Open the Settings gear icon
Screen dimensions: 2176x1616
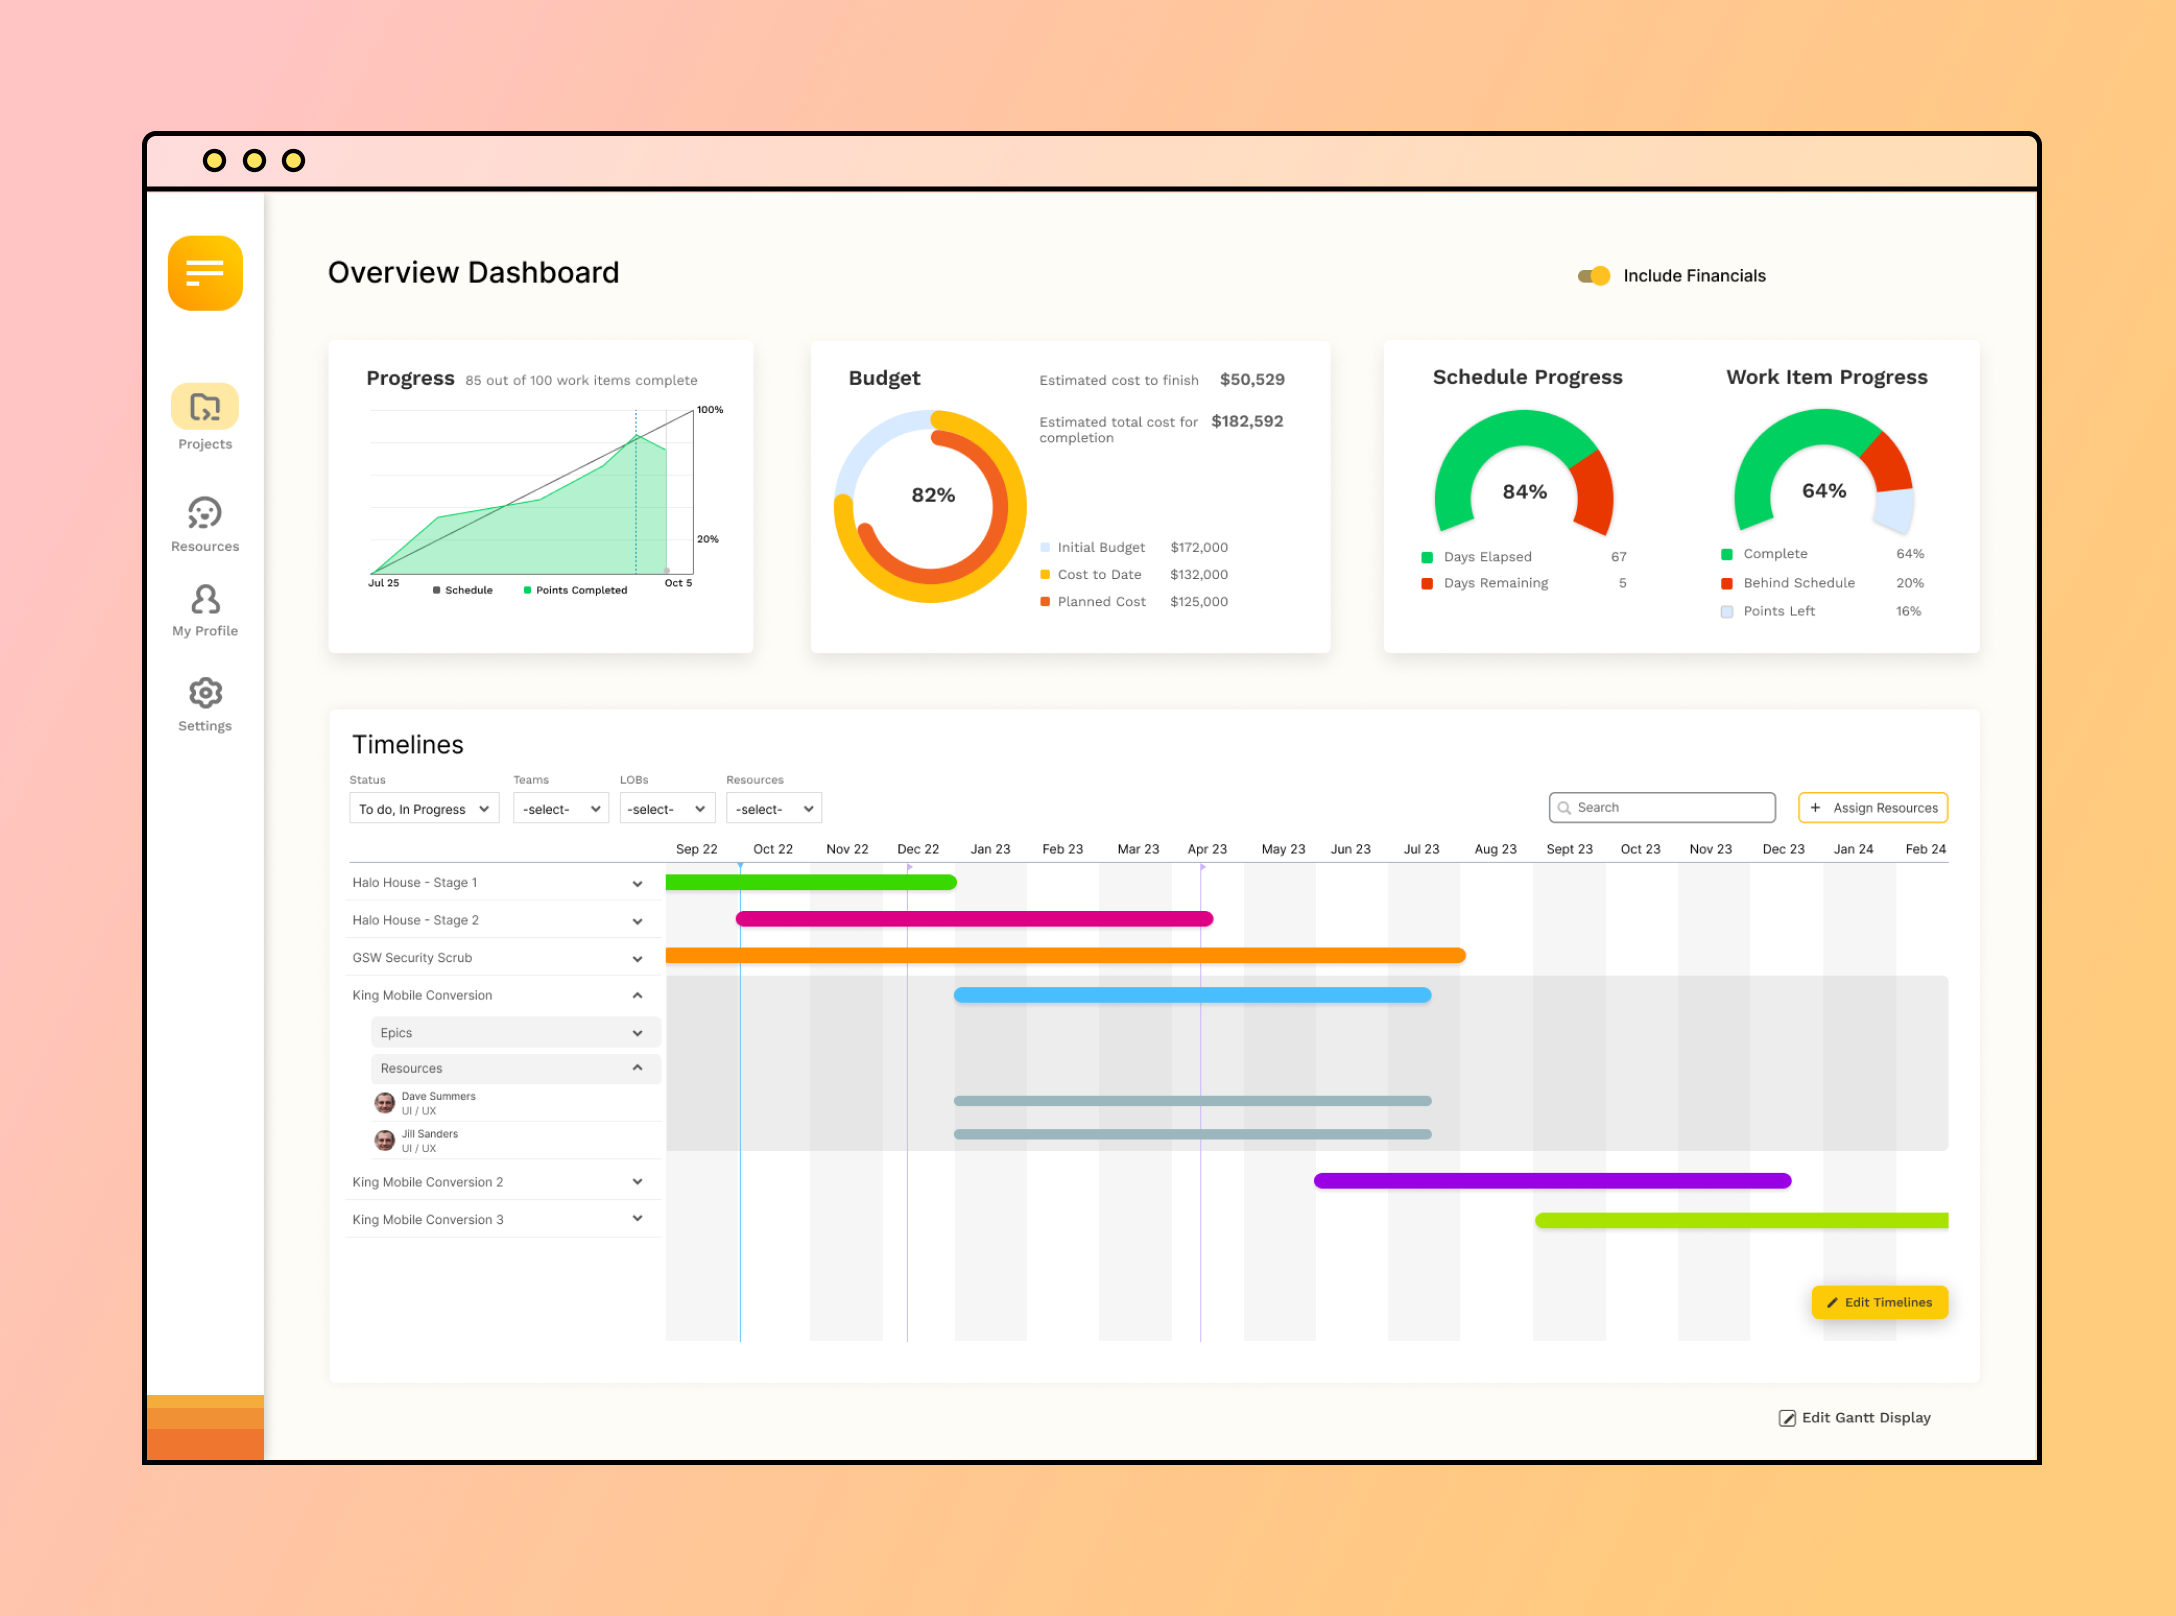coord(205,693)
